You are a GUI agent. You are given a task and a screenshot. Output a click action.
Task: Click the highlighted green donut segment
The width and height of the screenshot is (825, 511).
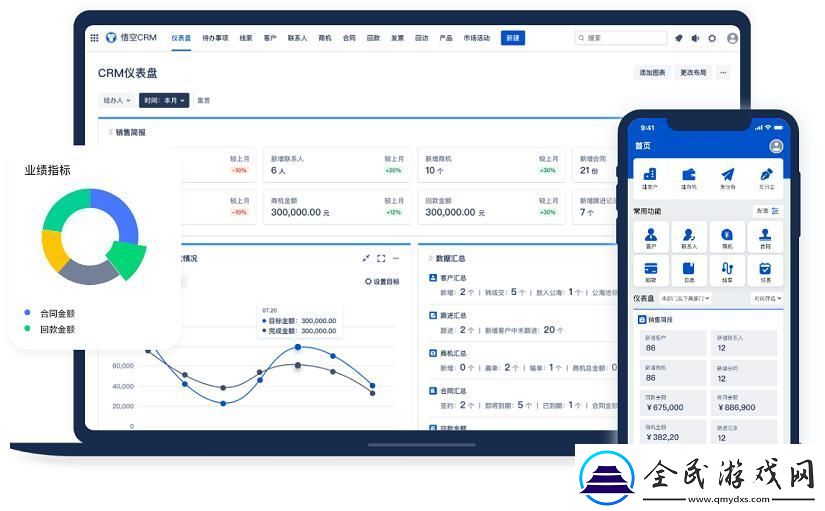click(x=126, y=259)
